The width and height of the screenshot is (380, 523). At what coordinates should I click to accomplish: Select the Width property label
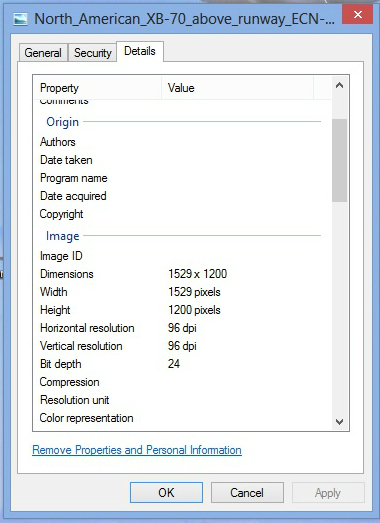[x=54, y=292]
